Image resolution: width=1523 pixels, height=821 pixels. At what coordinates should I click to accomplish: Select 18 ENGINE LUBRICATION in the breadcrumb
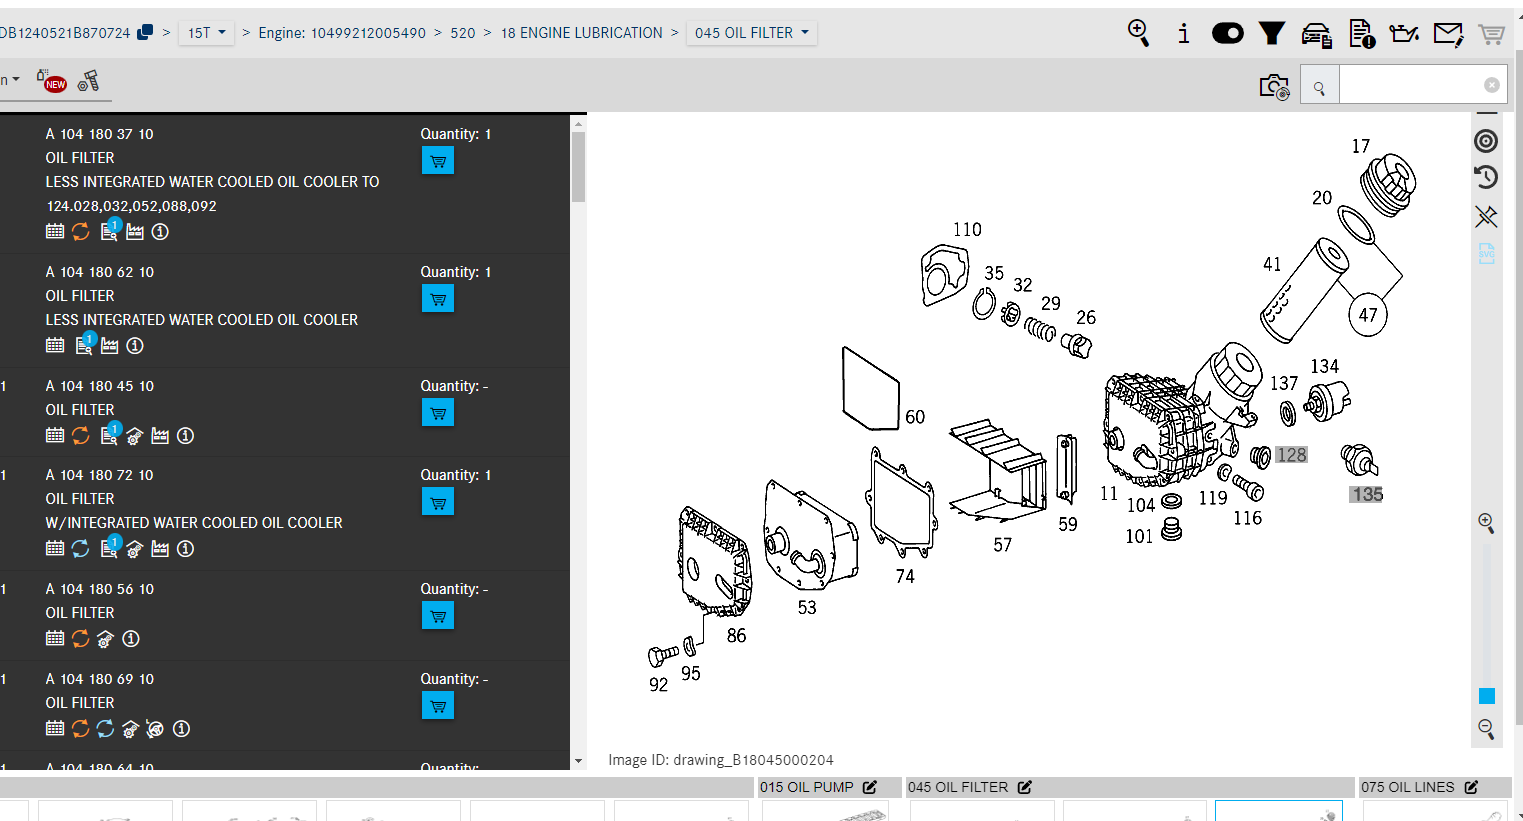(581, 33)
